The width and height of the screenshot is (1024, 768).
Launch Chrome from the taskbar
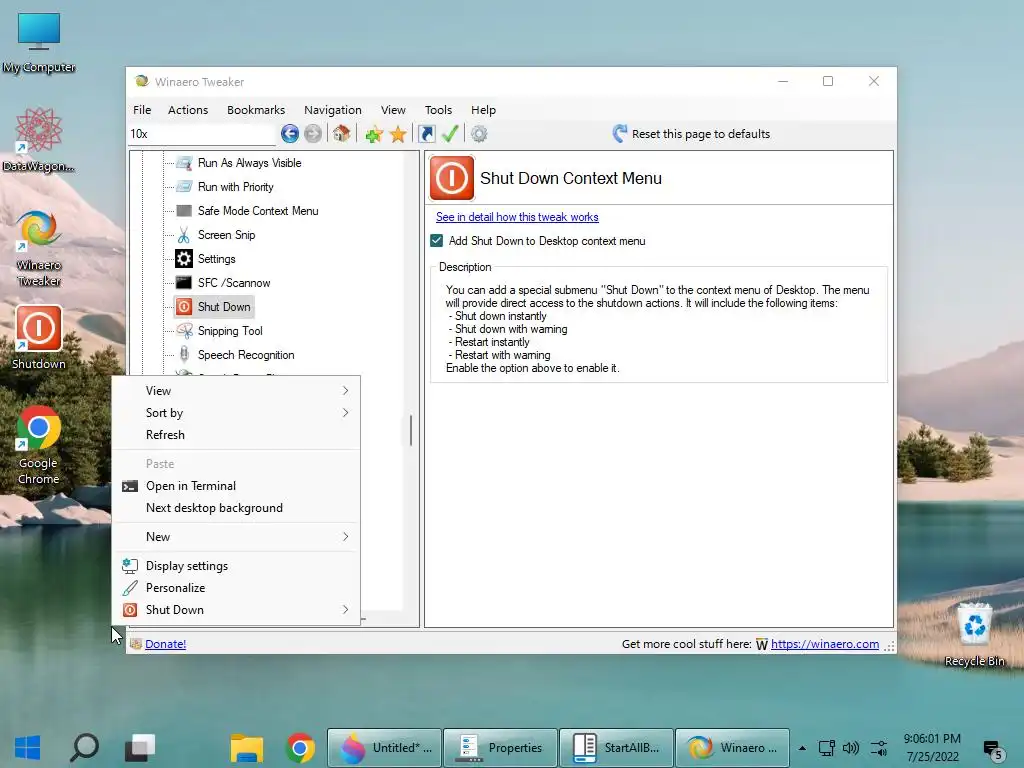pos(300,748)
